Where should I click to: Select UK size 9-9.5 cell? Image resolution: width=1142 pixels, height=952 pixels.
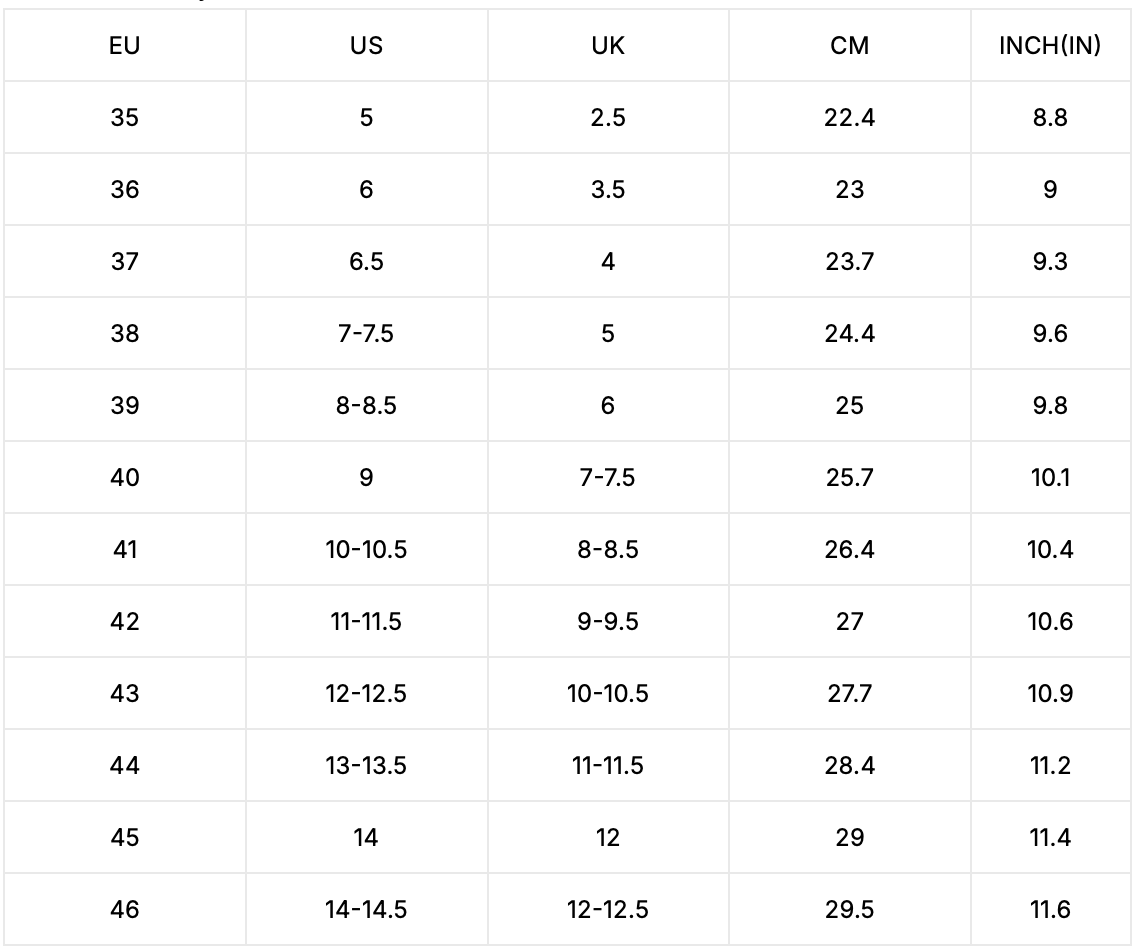608,621
